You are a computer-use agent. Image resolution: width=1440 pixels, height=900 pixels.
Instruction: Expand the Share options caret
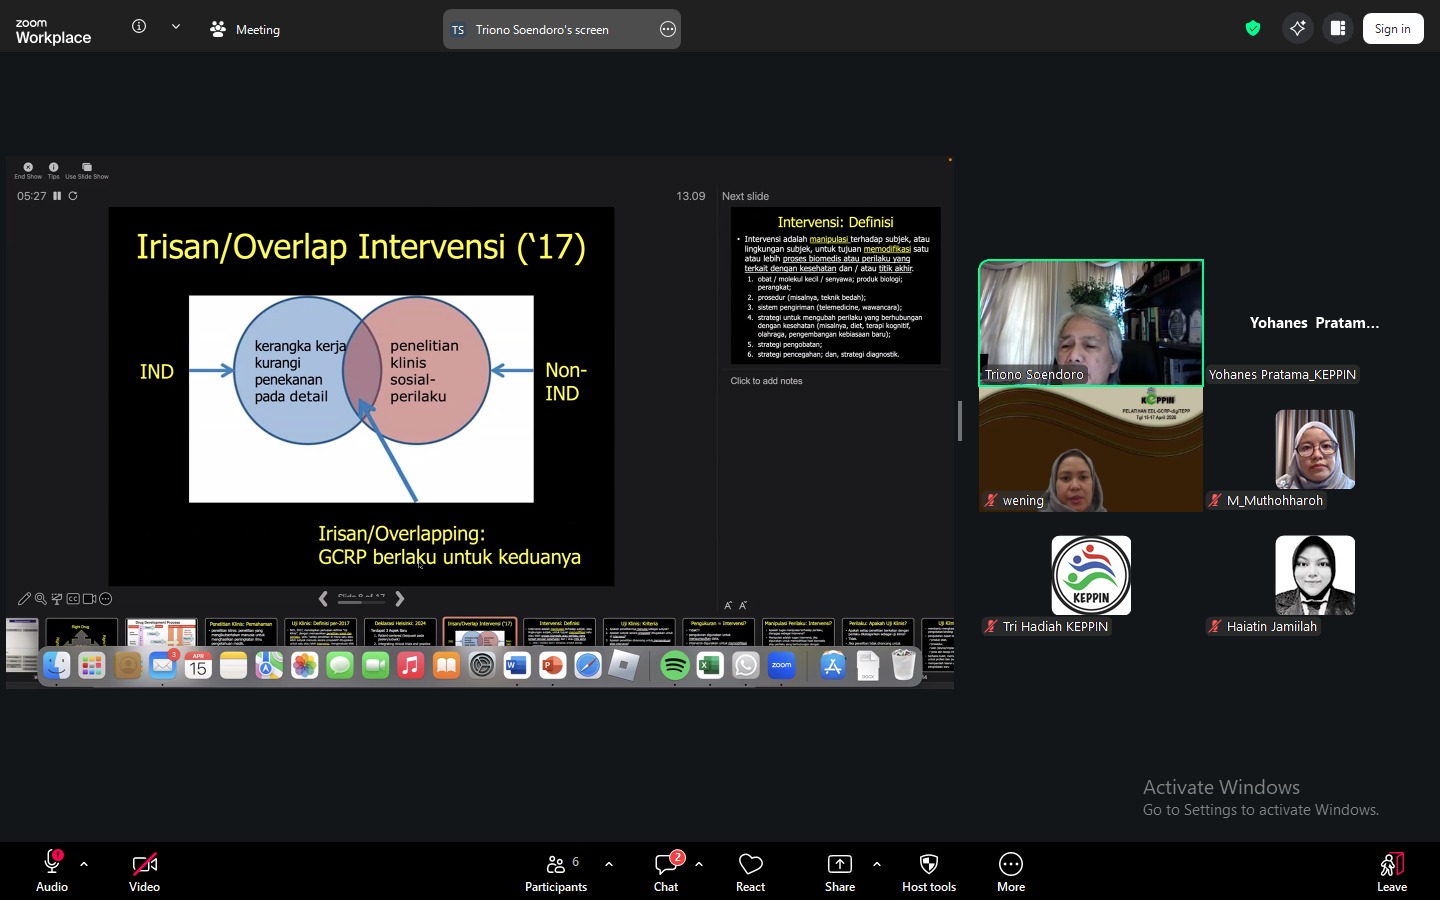point(877,864)
